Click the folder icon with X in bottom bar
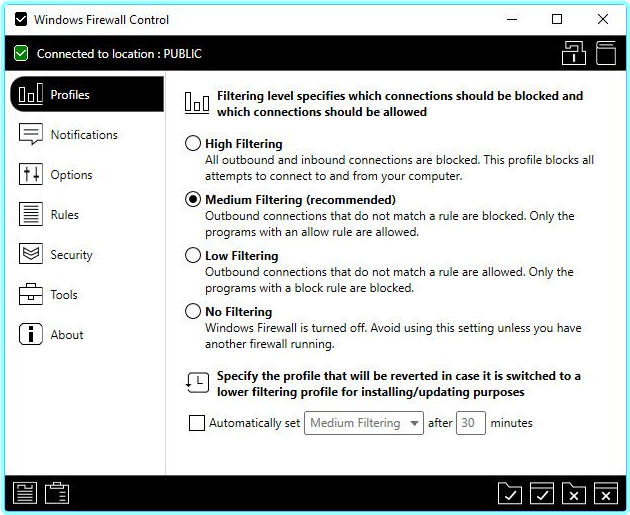630x515 pixels. [x=573, y=492]
